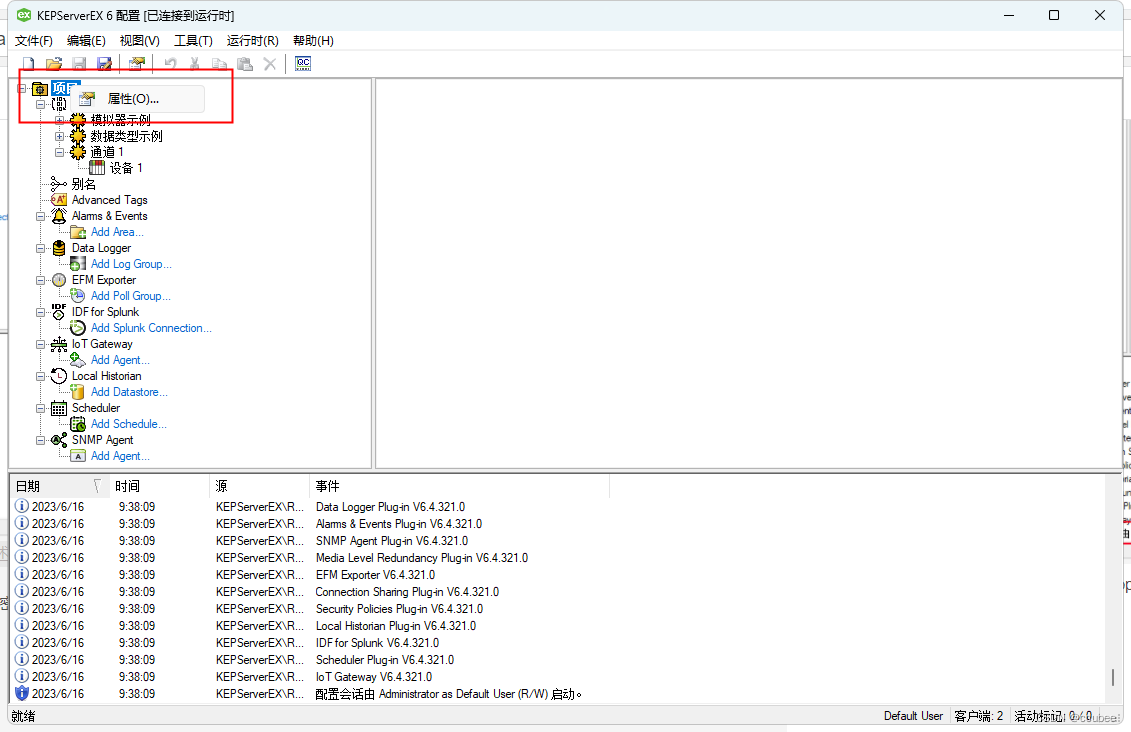The width and height of the screenshot is (1131, 732).
Task: Click Default User in the status bar
Action: point(913,716)
